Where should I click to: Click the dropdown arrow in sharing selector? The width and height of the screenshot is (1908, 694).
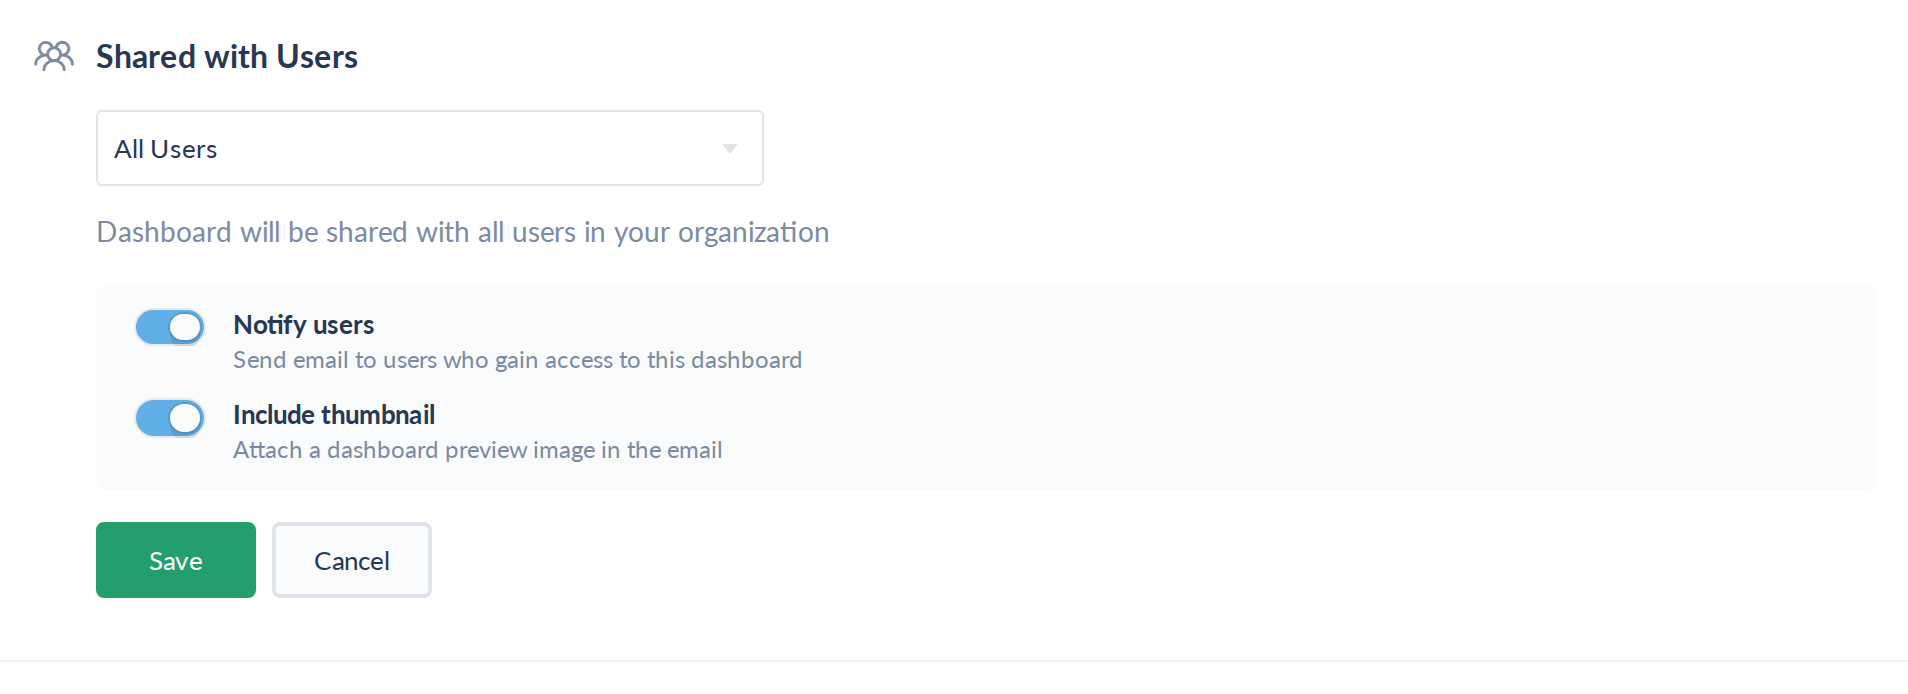pos(730,149)
